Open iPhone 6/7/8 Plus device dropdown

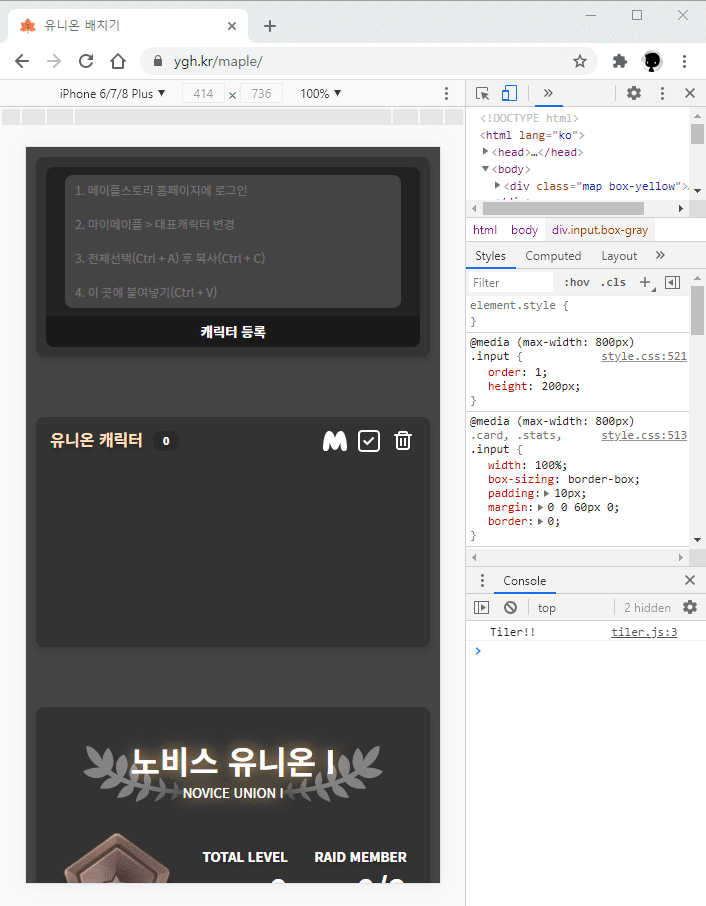(112, 94)
